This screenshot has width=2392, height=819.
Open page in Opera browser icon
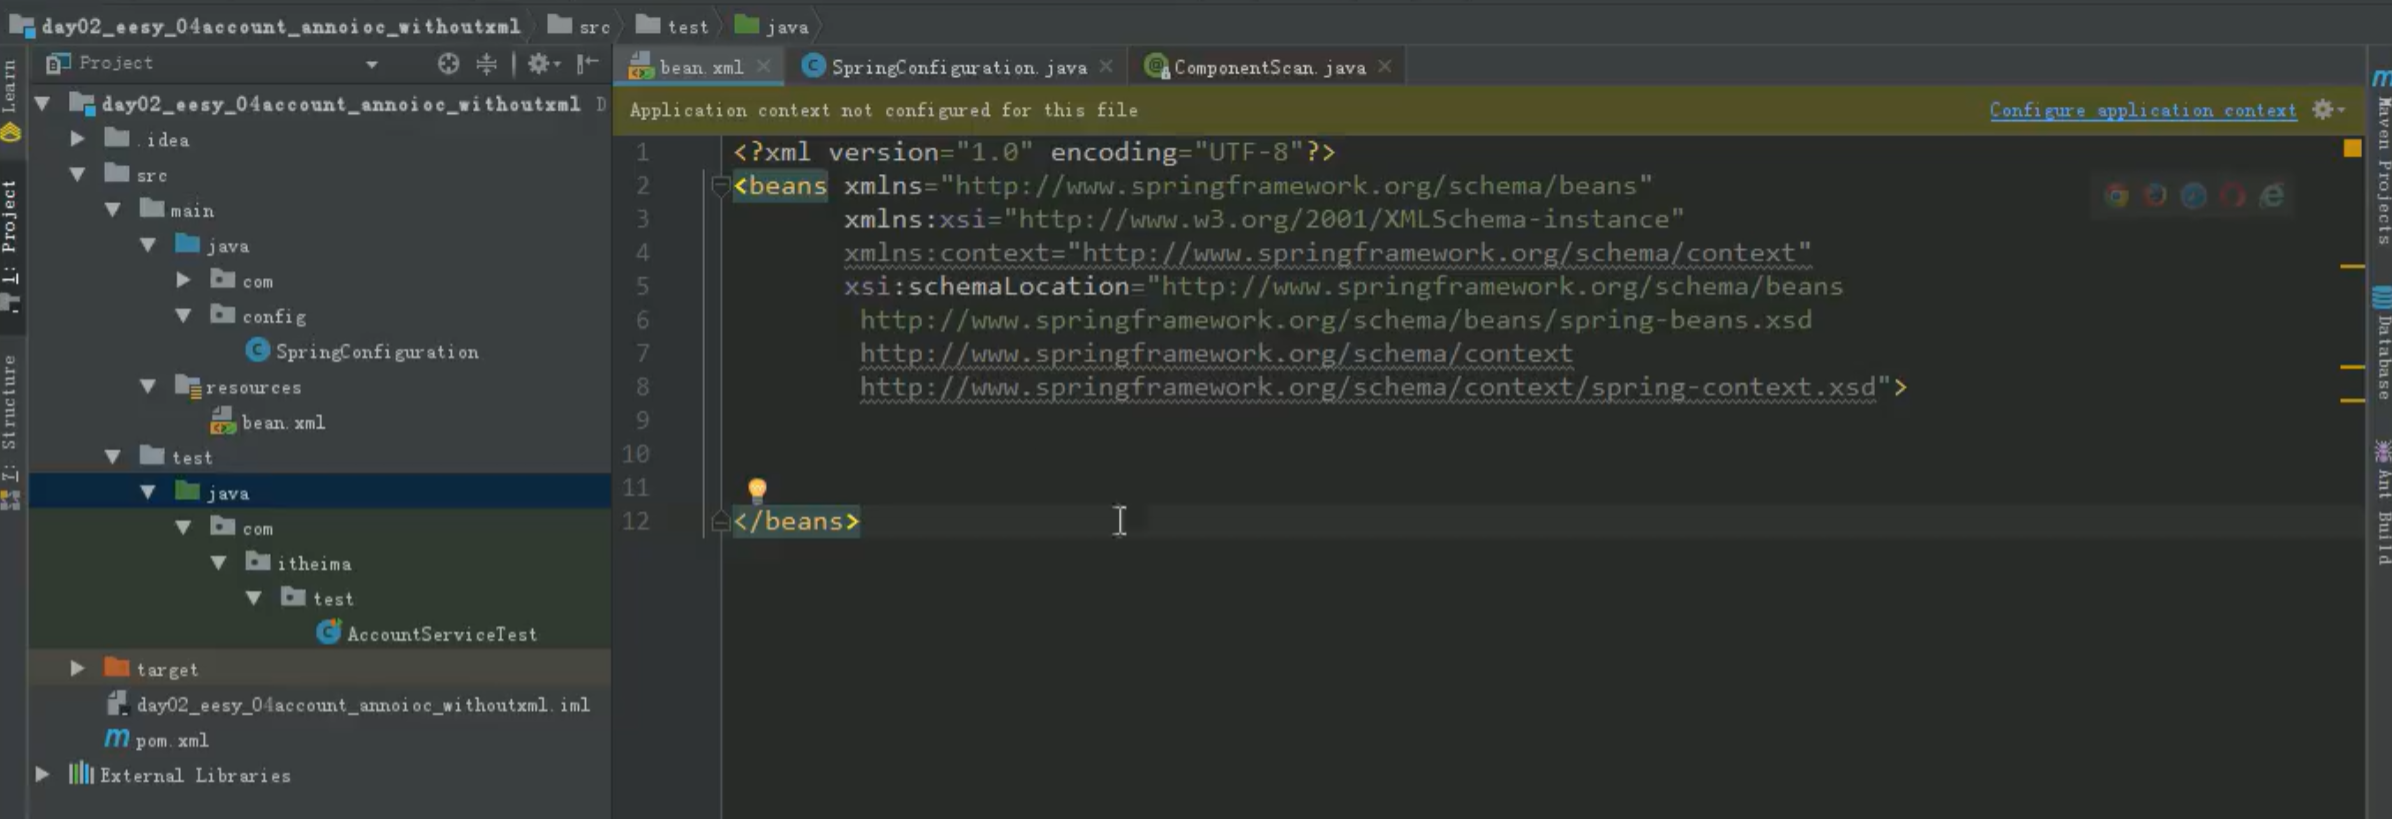(2232, 196)
